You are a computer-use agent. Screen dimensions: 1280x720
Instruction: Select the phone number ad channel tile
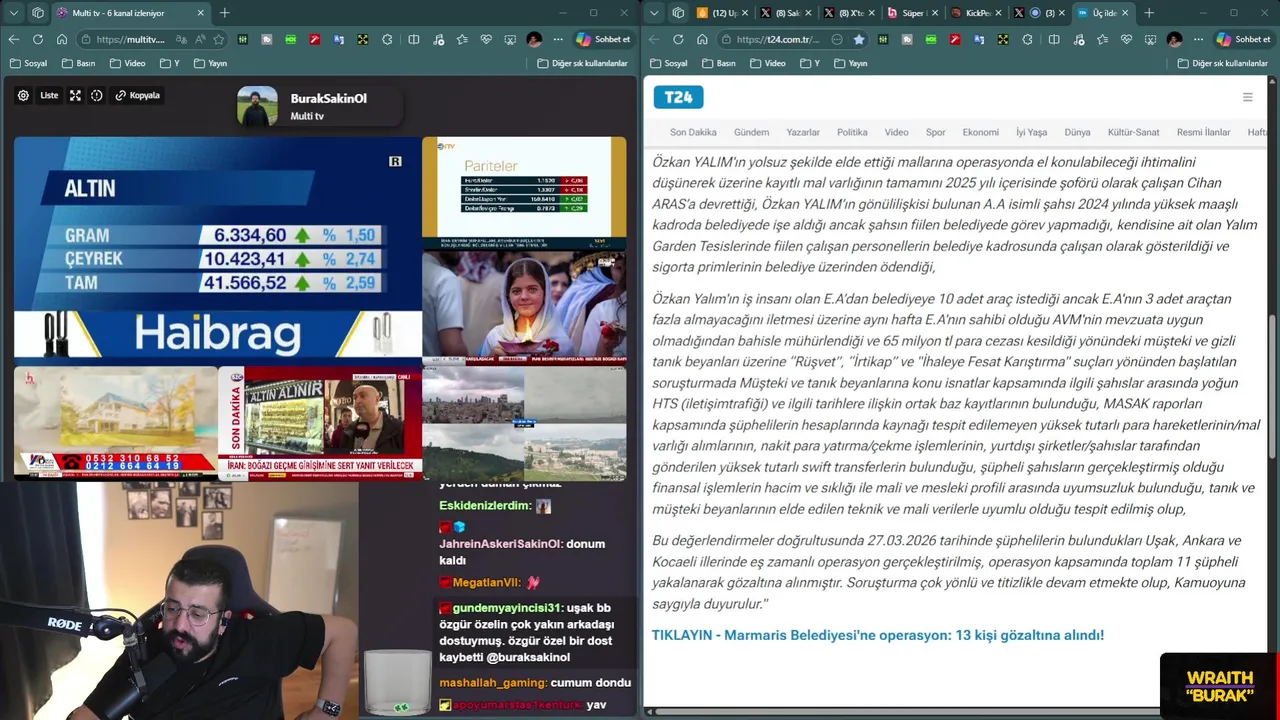(x=116, y=424)
